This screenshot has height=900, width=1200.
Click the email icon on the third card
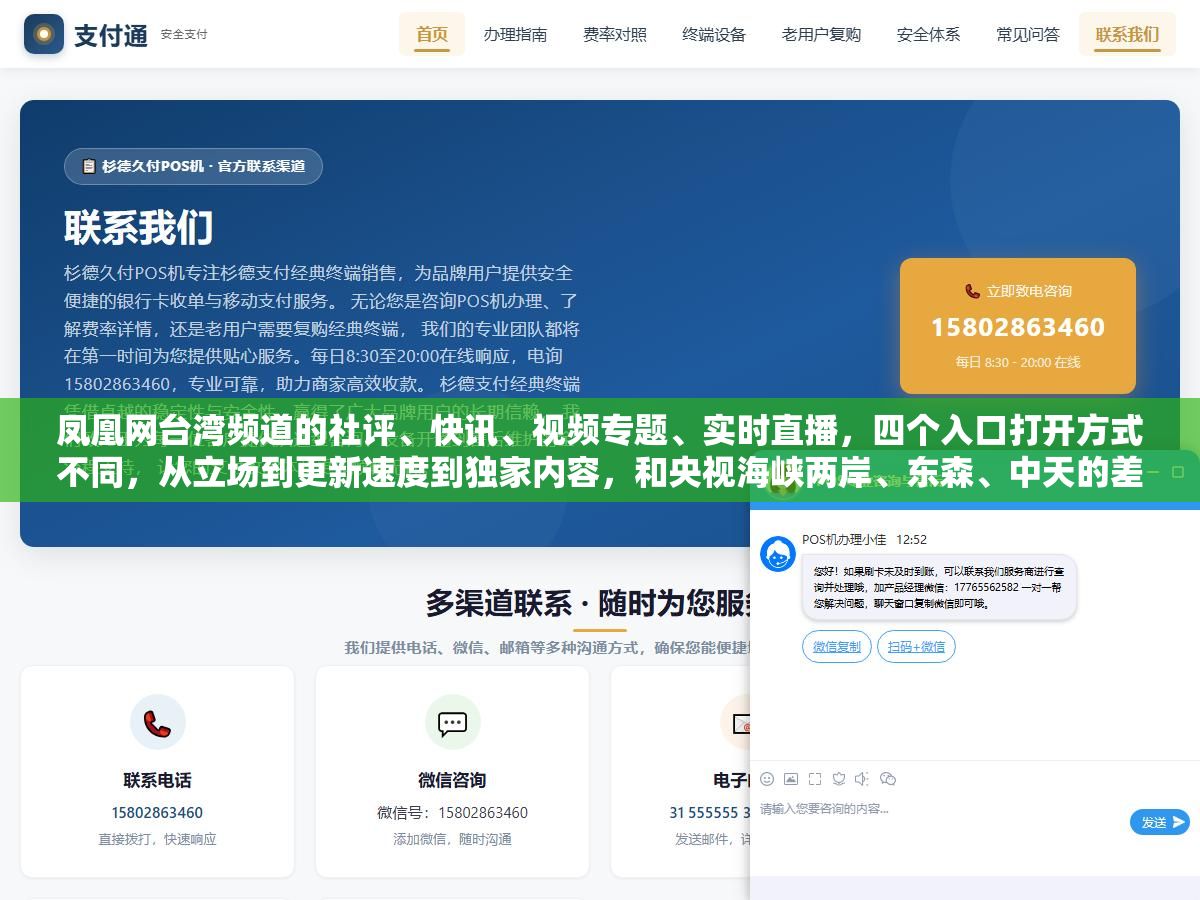tap(742, 722)
